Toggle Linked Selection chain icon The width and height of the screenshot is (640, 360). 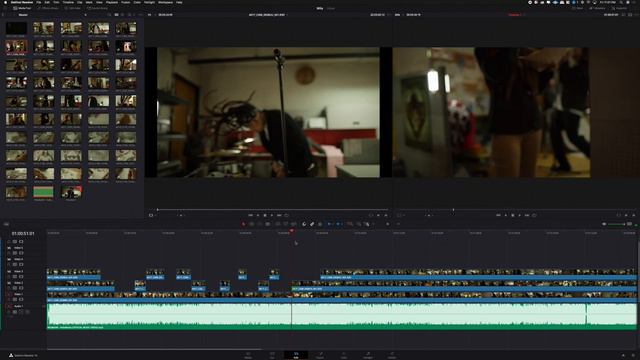(x=312, y=224)
